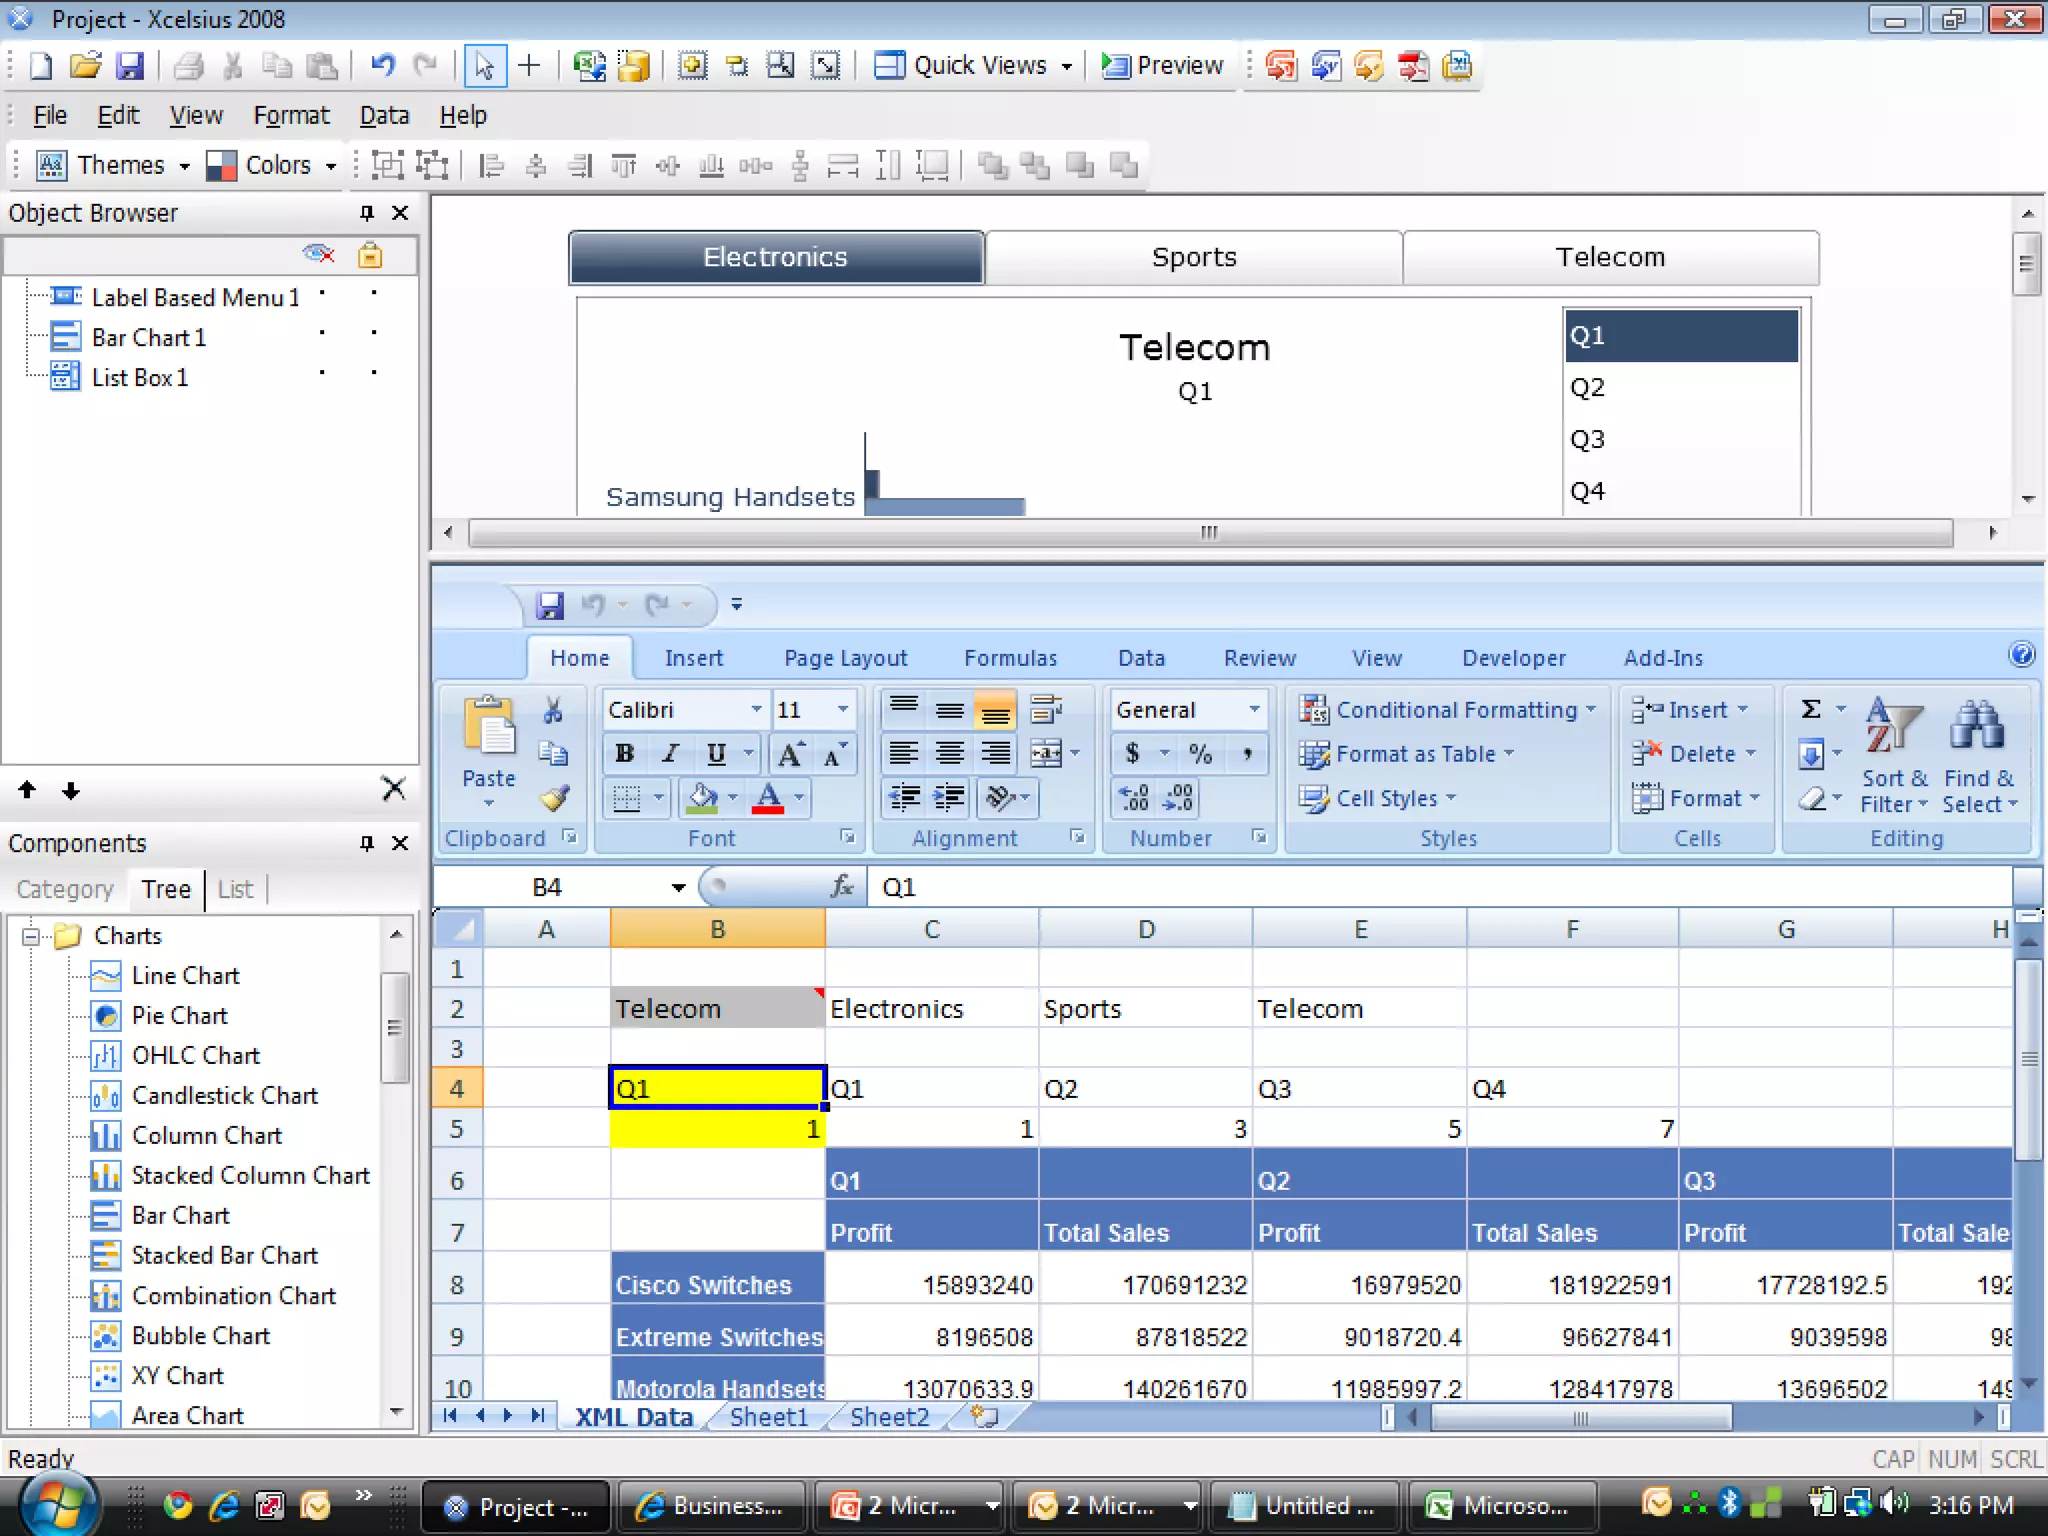
Task: Click the Percent Style icon
Action: (1201, 754)
